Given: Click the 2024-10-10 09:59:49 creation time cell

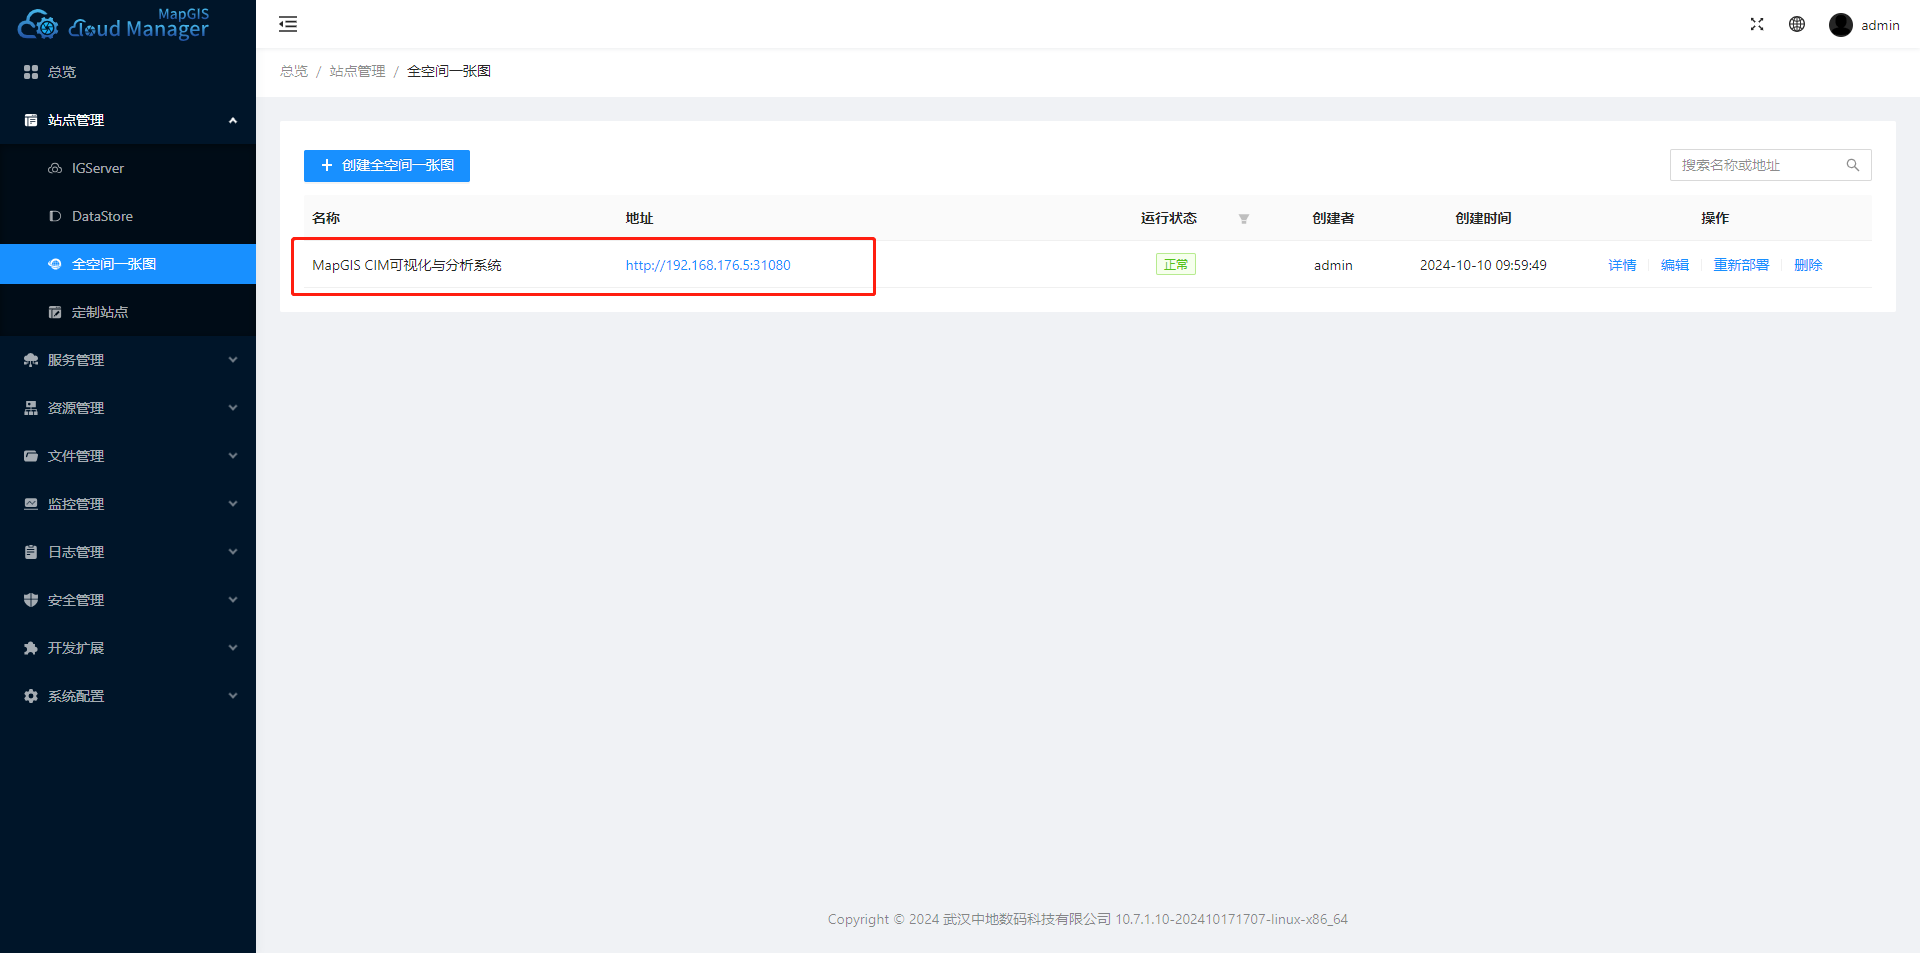Looking at the screenshot, I should tap(1483, 265).
